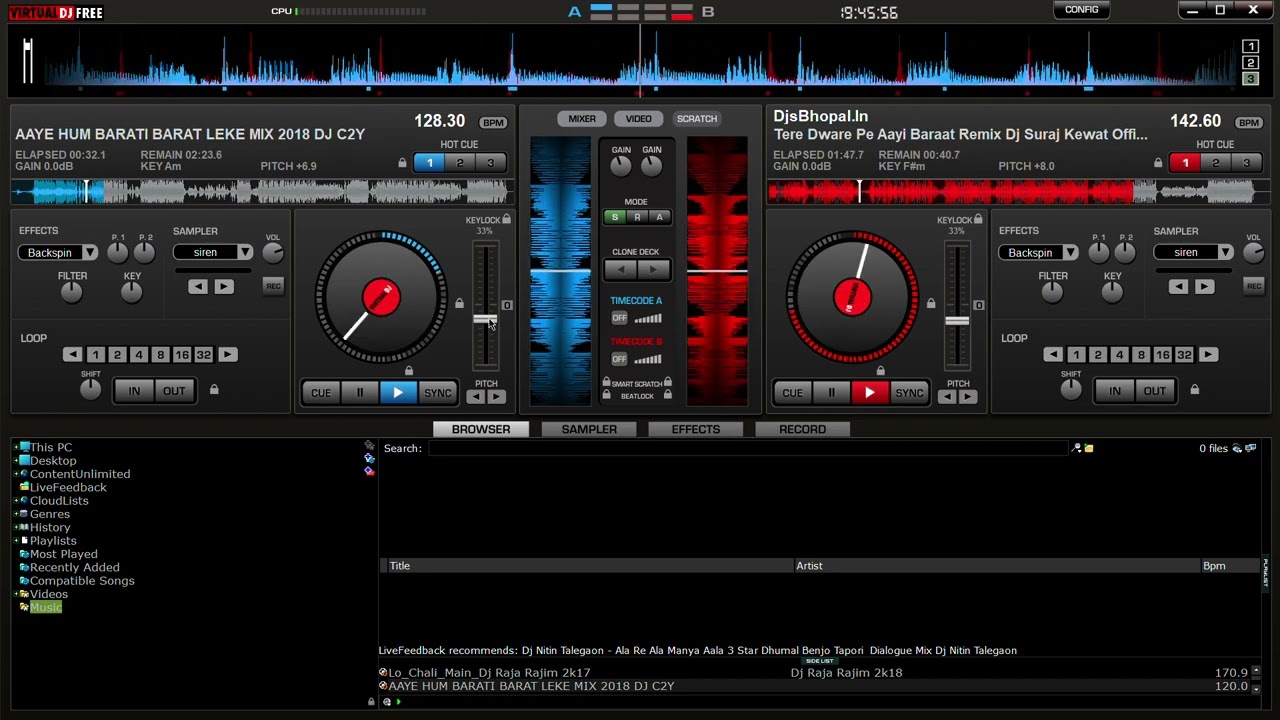Trigger left deck hot cue 2
Screen dimensions: 1280x720
pos(460,163)
